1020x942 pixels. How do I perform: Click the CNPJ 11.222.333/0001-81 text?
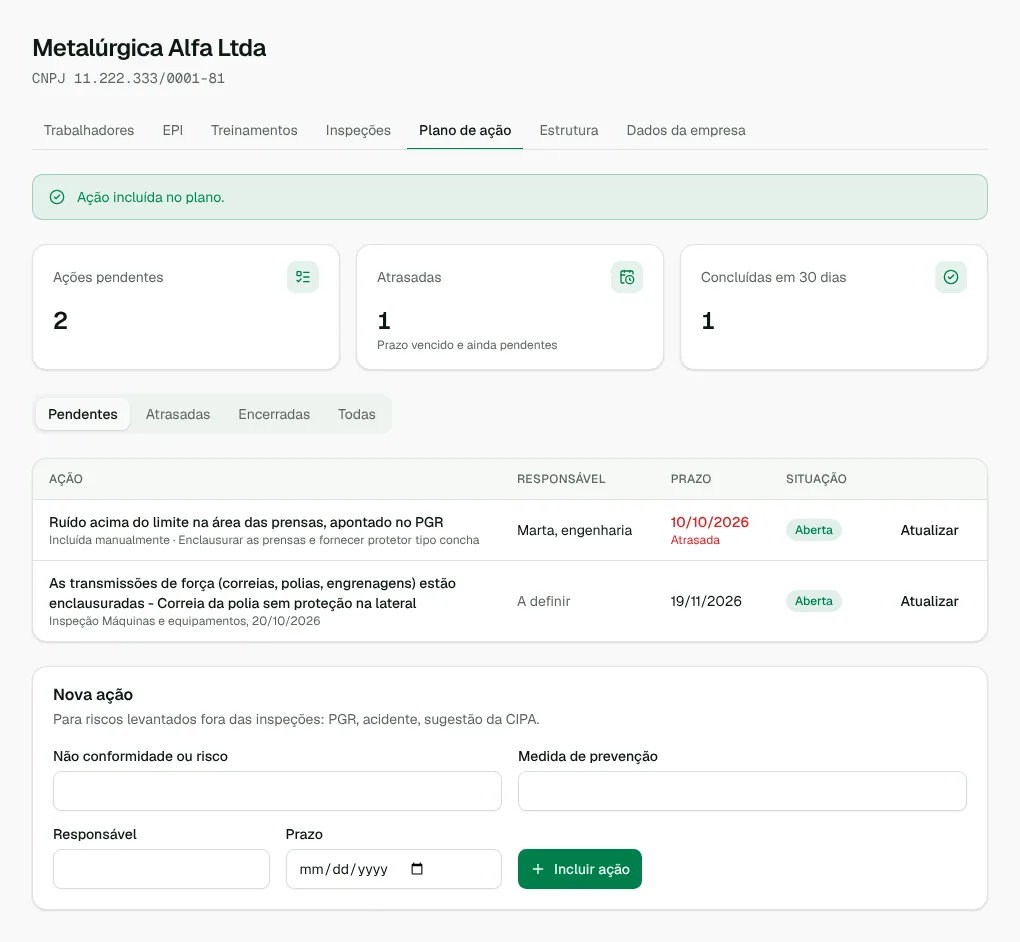(128, 79)
